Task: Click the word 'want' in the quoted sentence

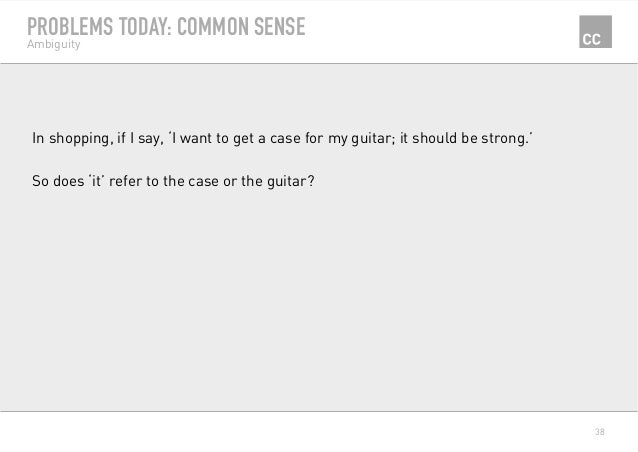Action: [196, 139]
